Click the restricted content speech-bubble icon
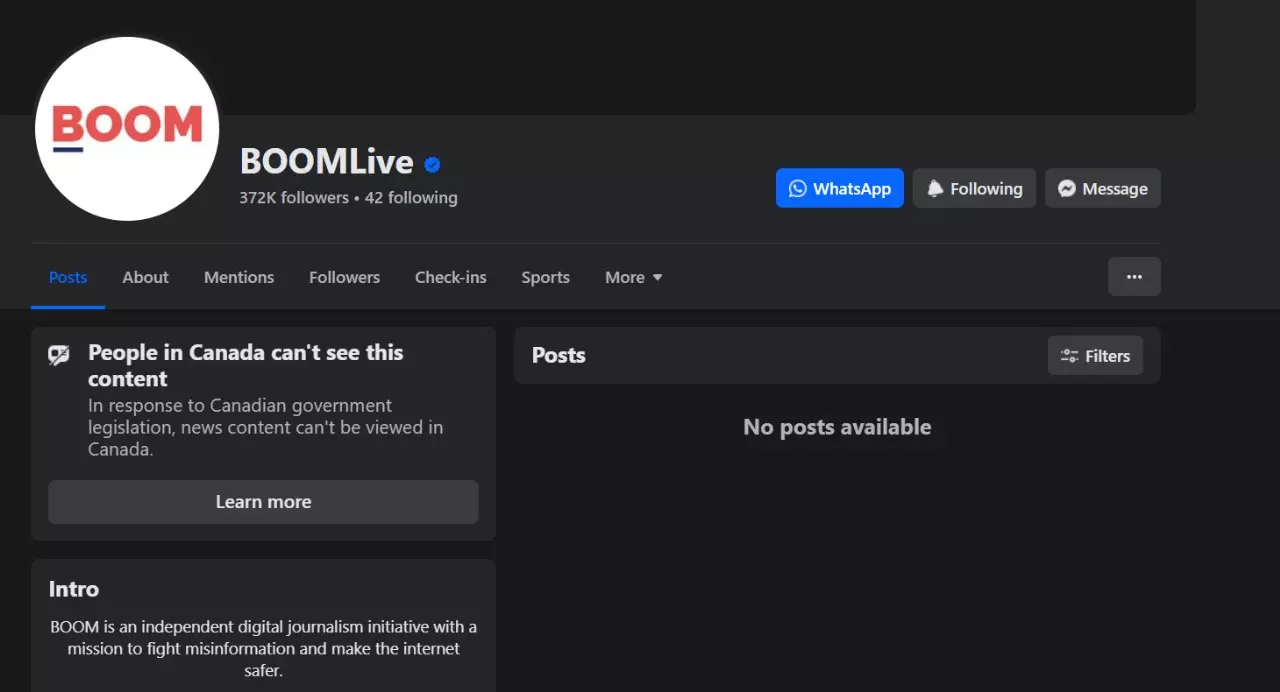 click(59, 355)
